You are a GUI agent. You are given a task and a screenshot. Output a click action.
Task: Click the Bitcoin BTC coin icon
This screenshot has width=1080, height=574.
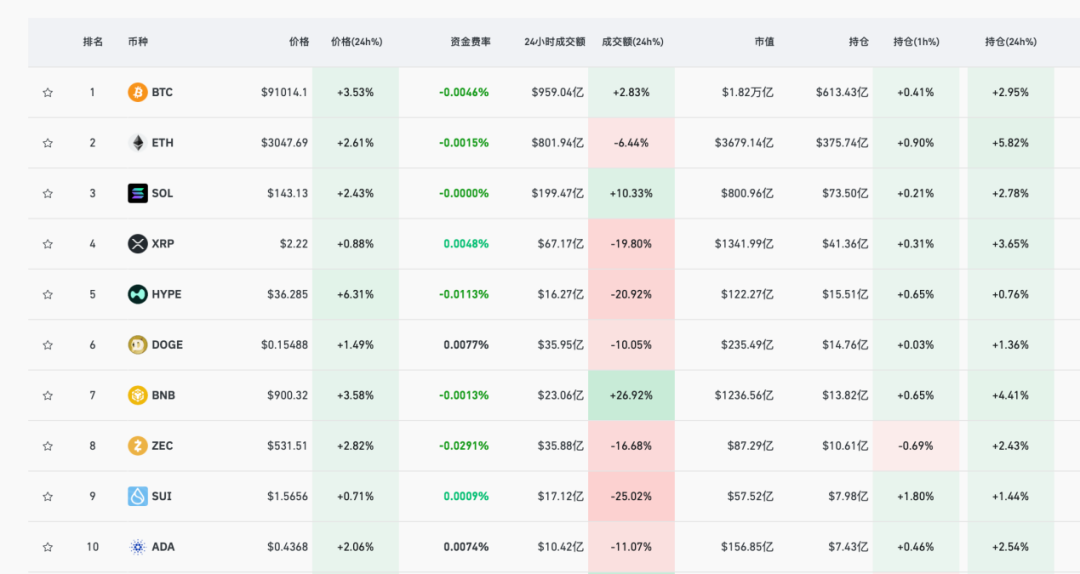coord(137,92)
